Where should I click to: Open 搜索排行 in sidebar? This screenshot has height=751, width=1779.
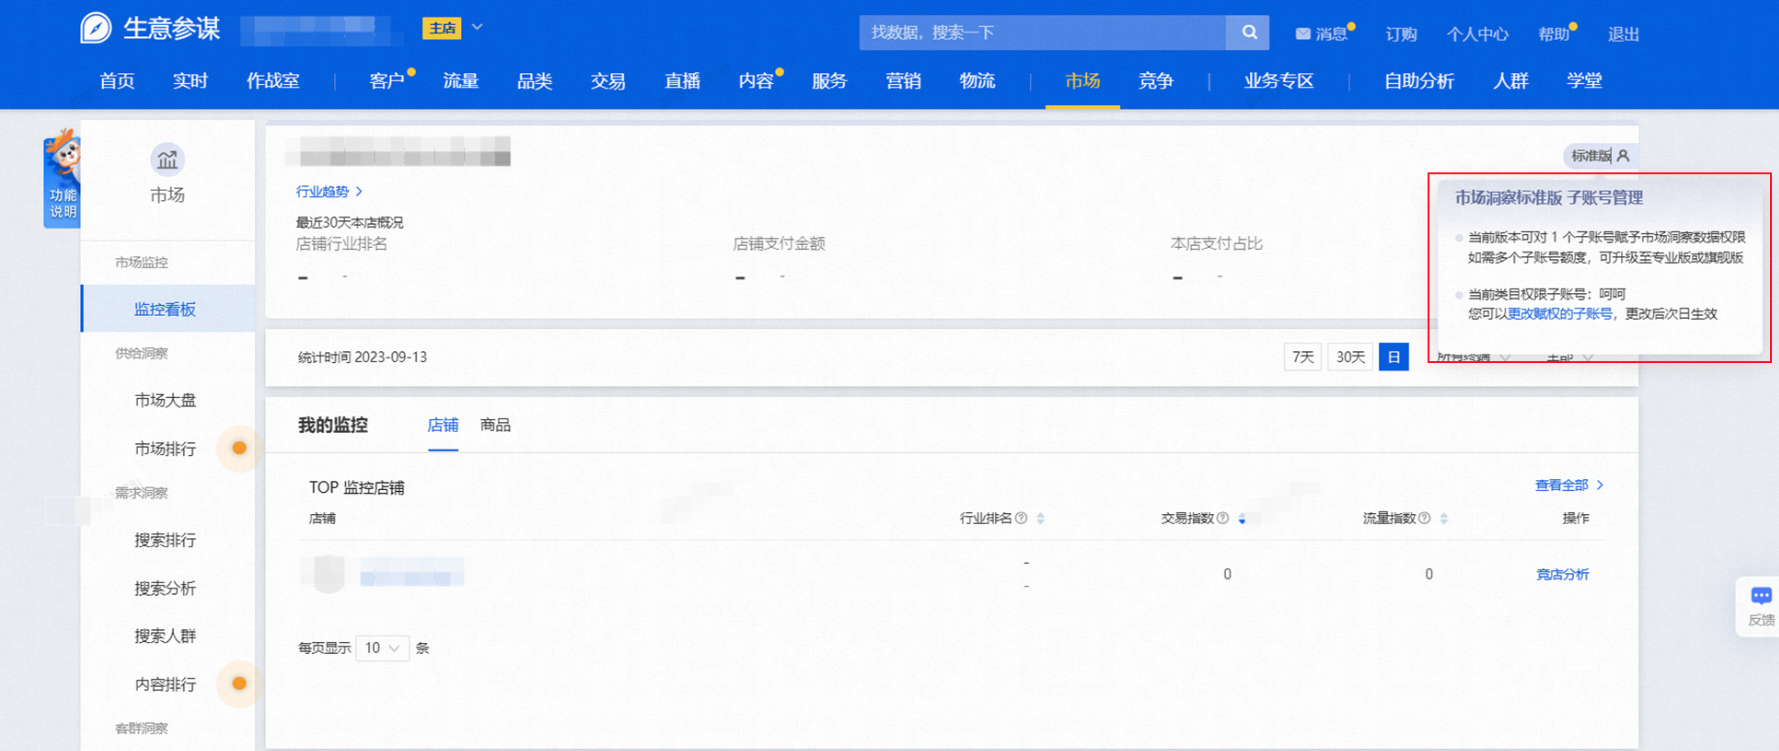165,540
